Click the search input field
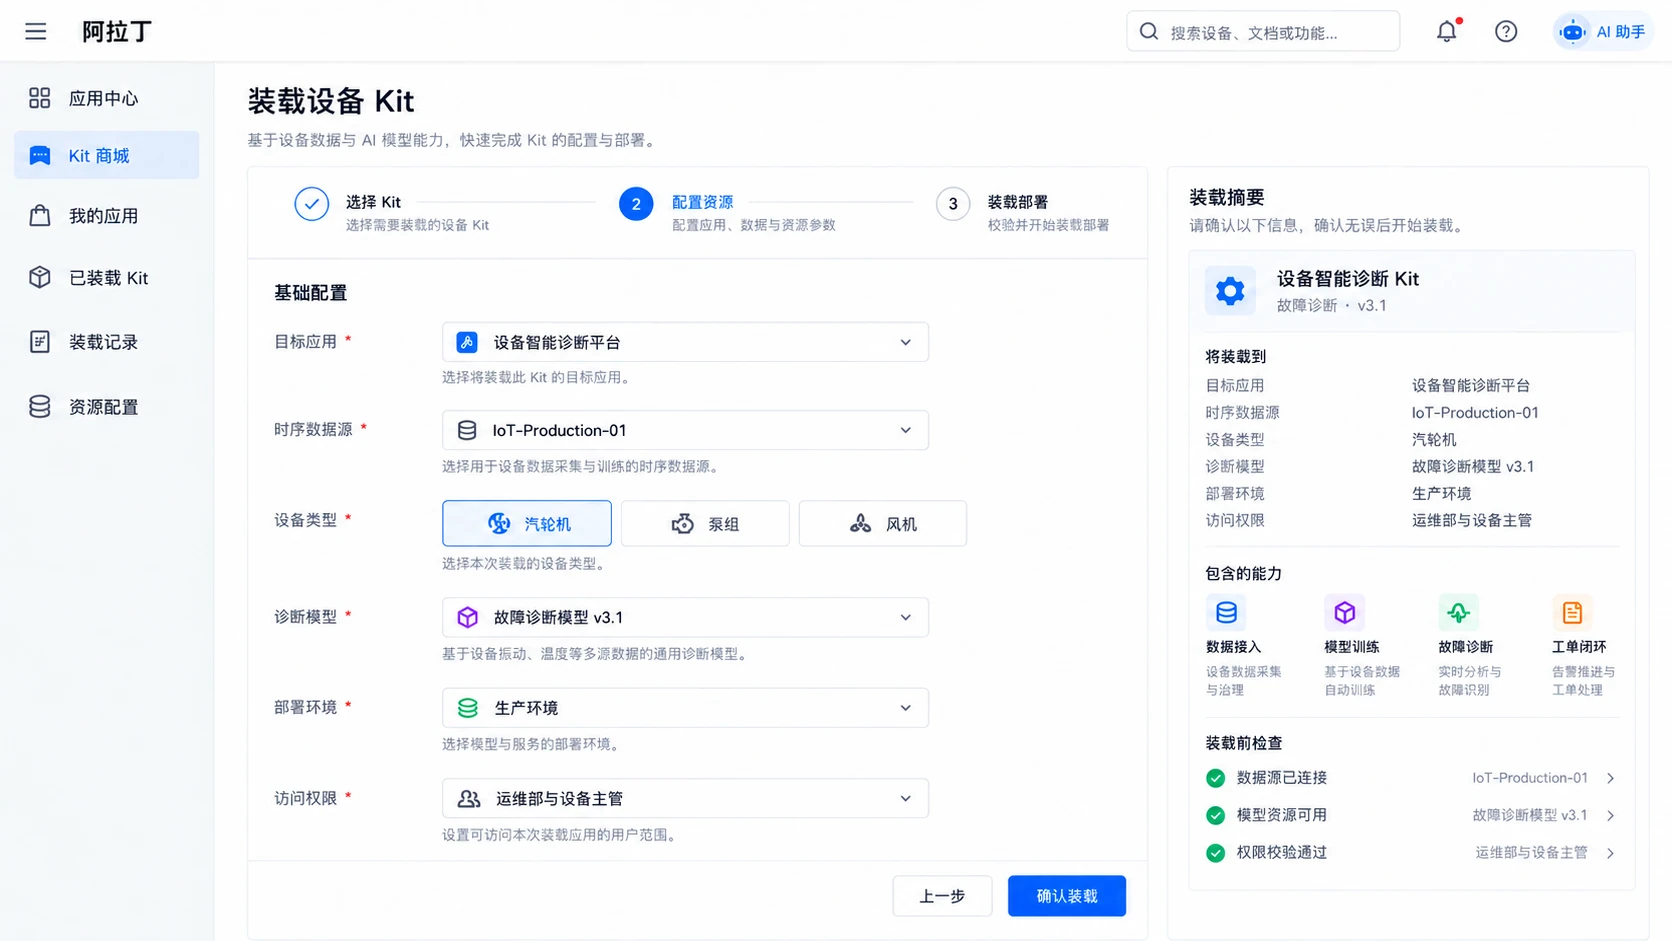This screenshot has height=941, width=1672. coord(1263,32)
